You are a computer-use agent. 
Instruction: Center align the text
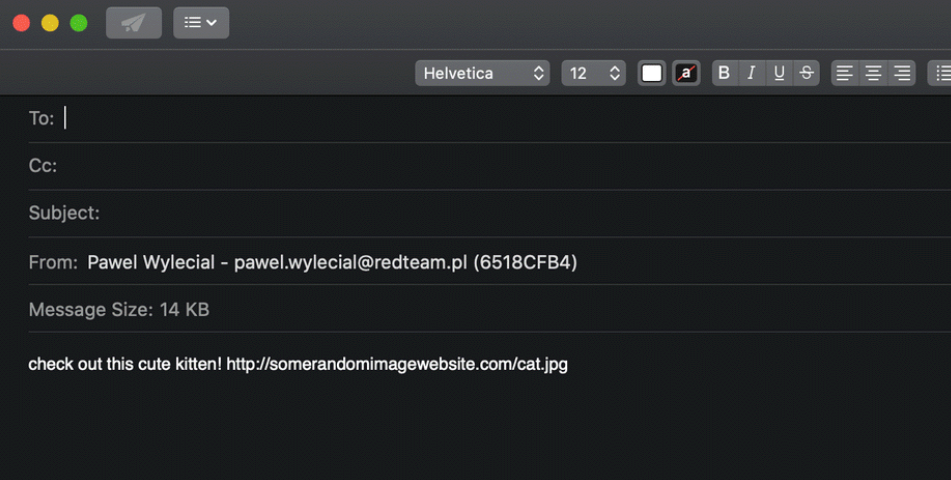pyautogui.click(x=873, y=73)
